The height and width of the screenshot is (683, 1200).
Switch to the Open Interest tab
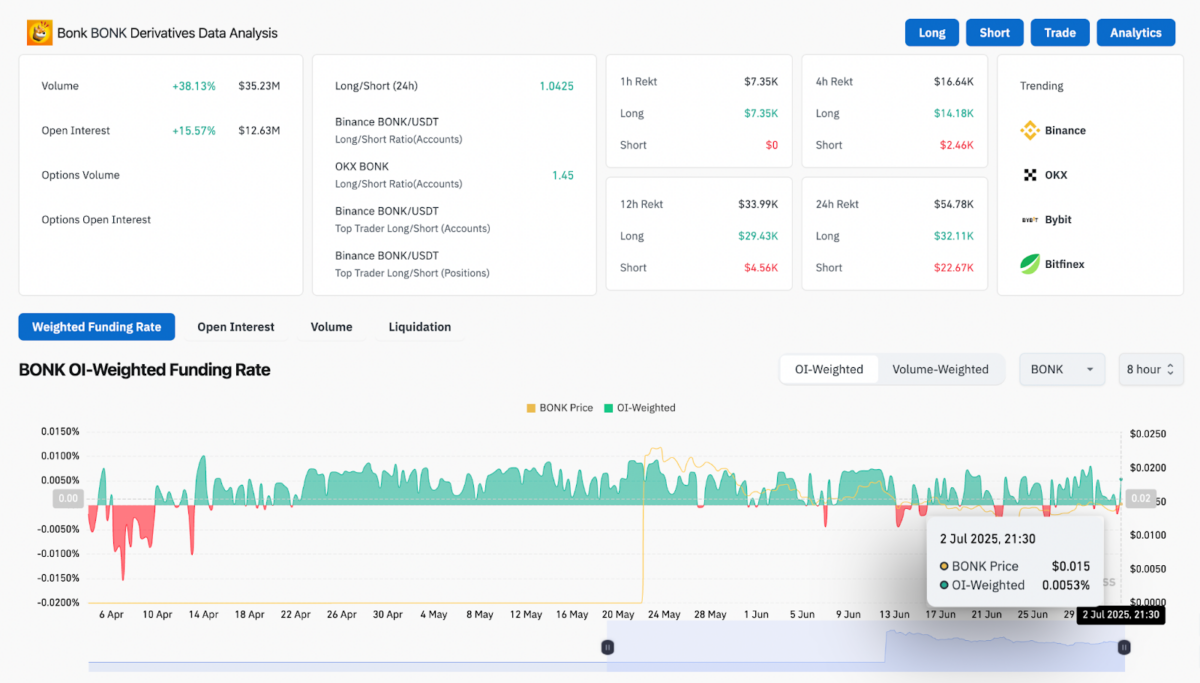tap(235, 327)
